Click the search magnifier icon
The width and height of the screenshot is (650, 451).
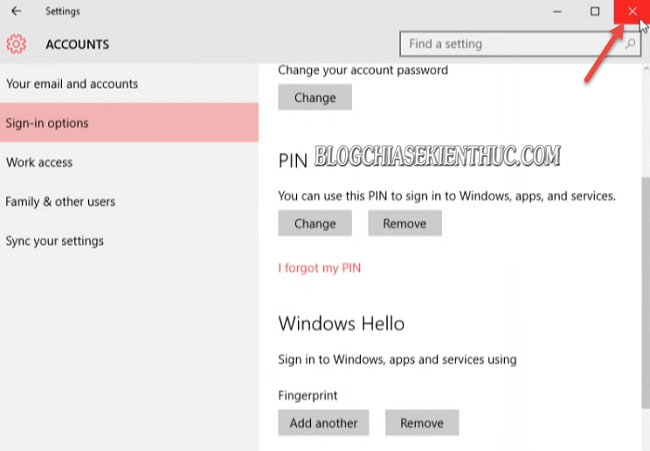point(630,44)
